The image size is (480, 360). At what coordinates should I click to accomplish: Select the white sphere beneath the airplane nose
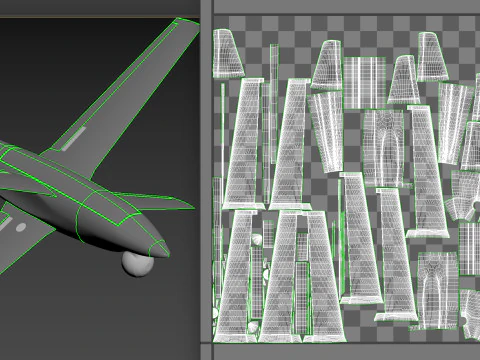tap(137, 264)
